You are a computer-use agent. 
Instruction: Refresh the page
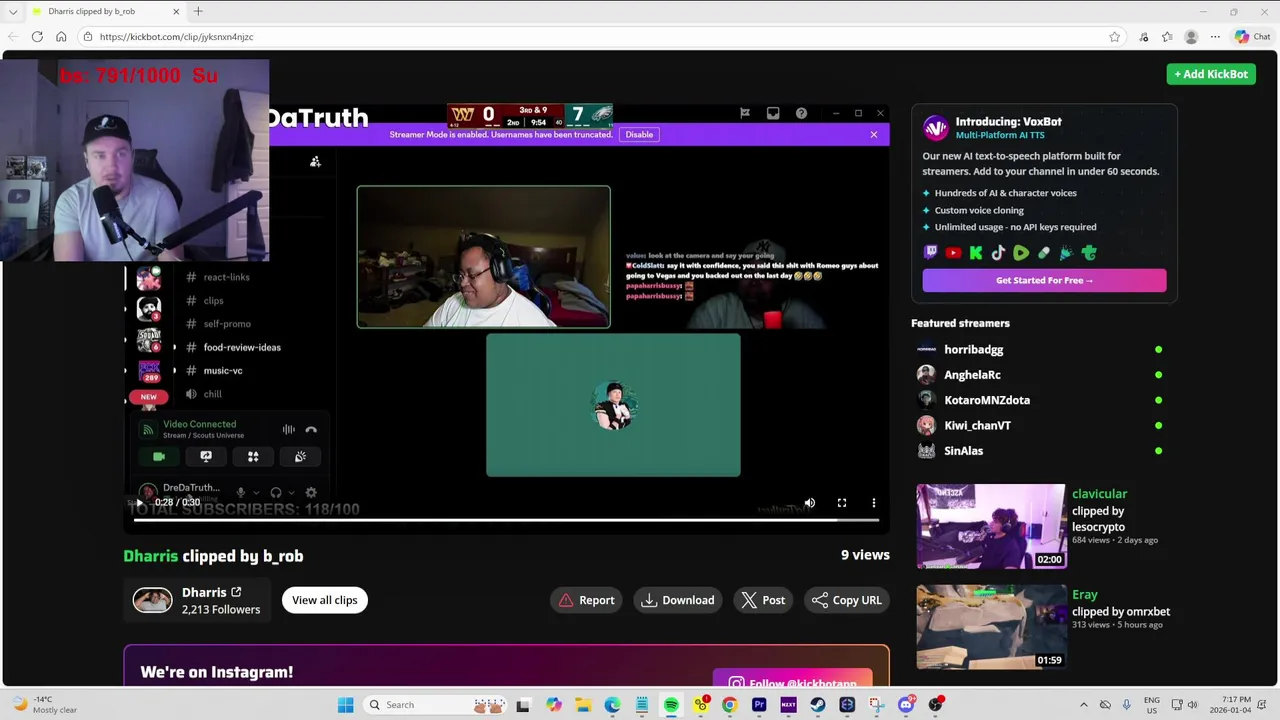point(37,37)
